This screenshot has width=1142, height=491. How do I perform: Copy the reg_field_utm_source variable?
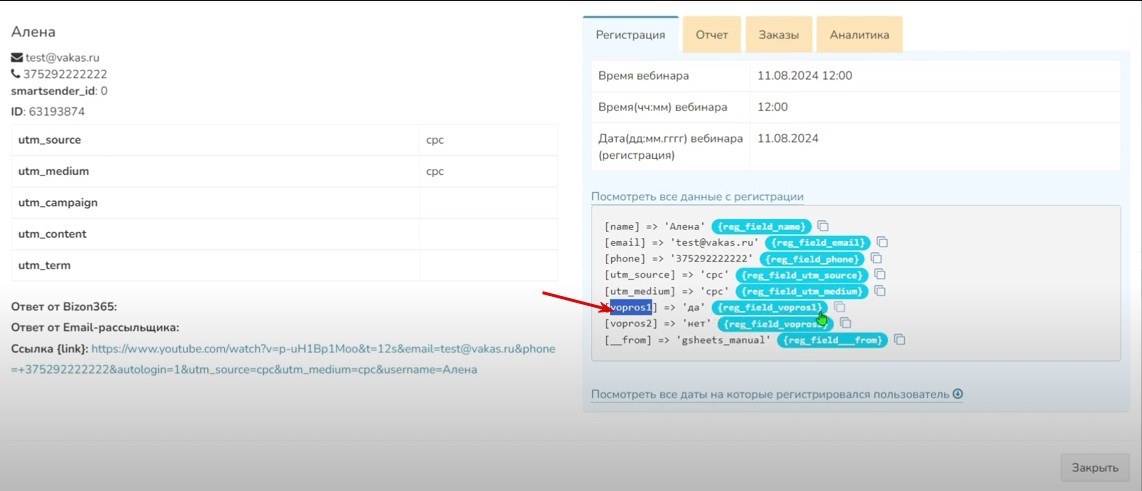coord(879,275)
